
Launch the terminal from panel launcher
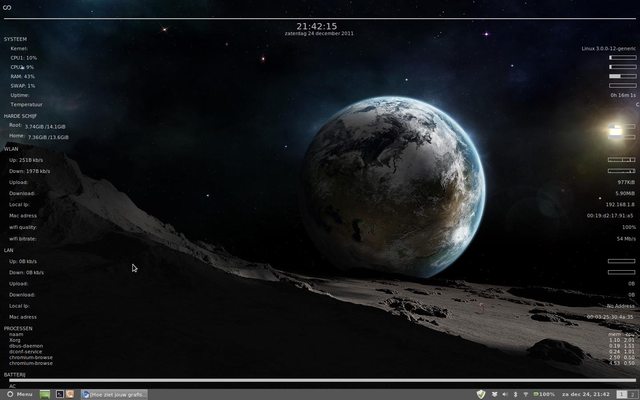point(60,394)
